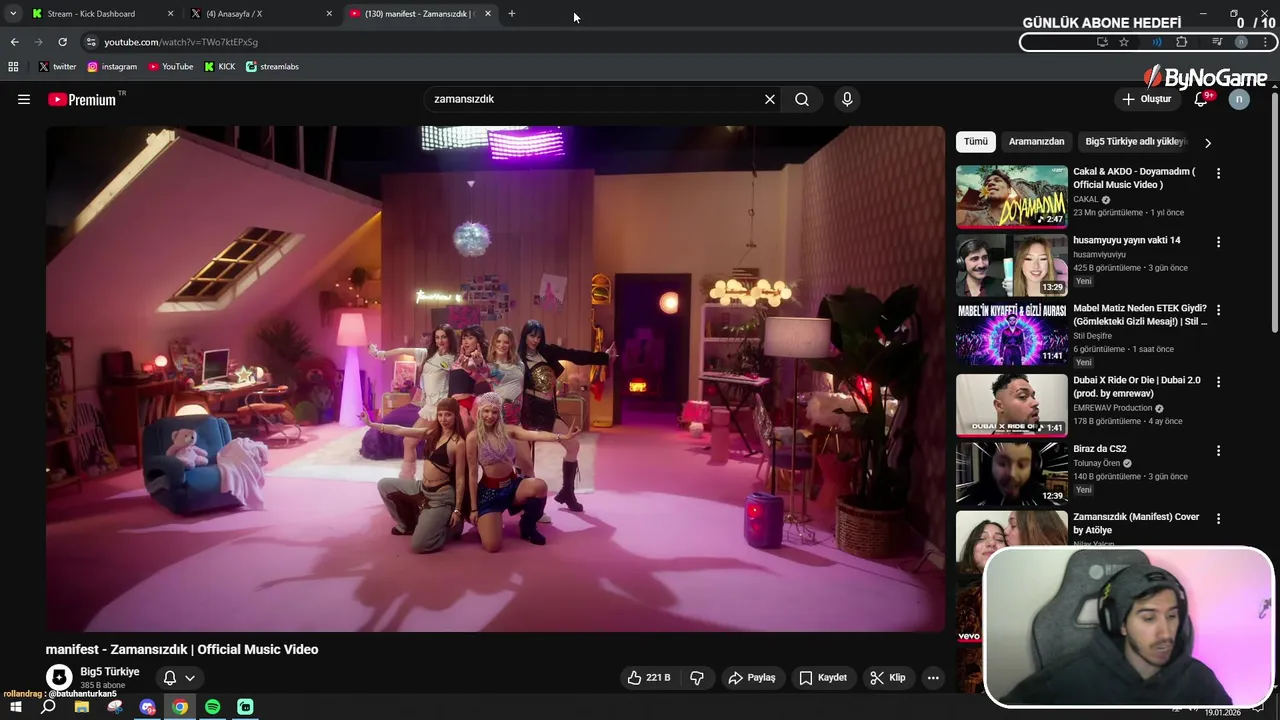The height and width of the screenshot is (720, 1280).
Task: Select the Tümü filter chip
Action: tap(976, 141)
